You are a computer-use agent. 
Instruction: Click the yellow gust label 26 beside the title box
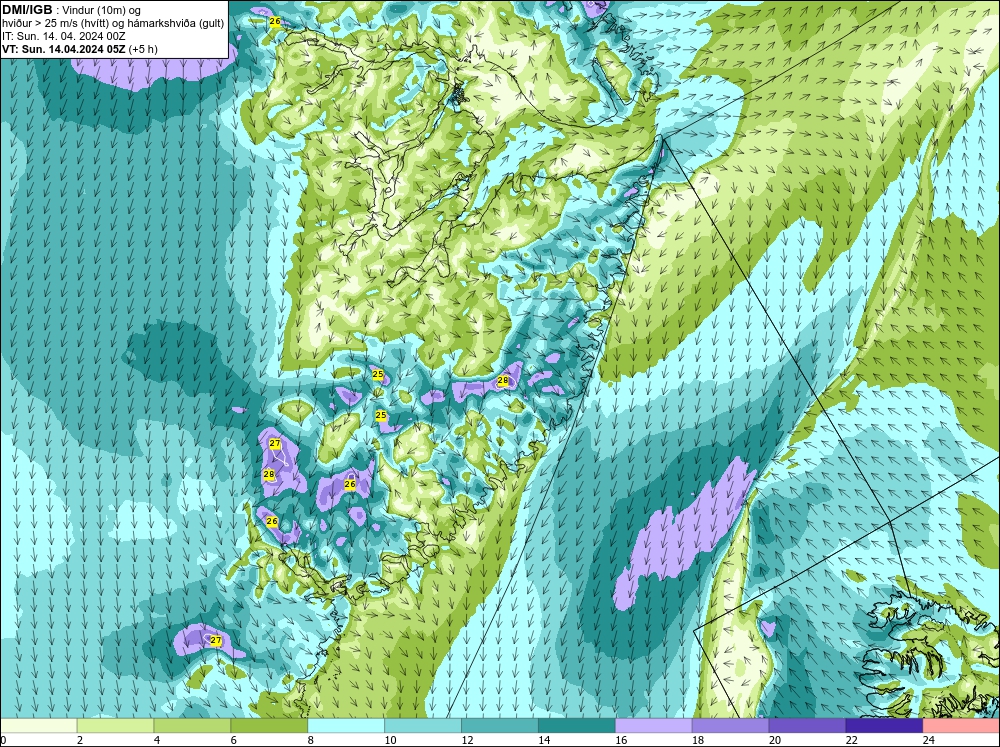(x=275, y=21)
